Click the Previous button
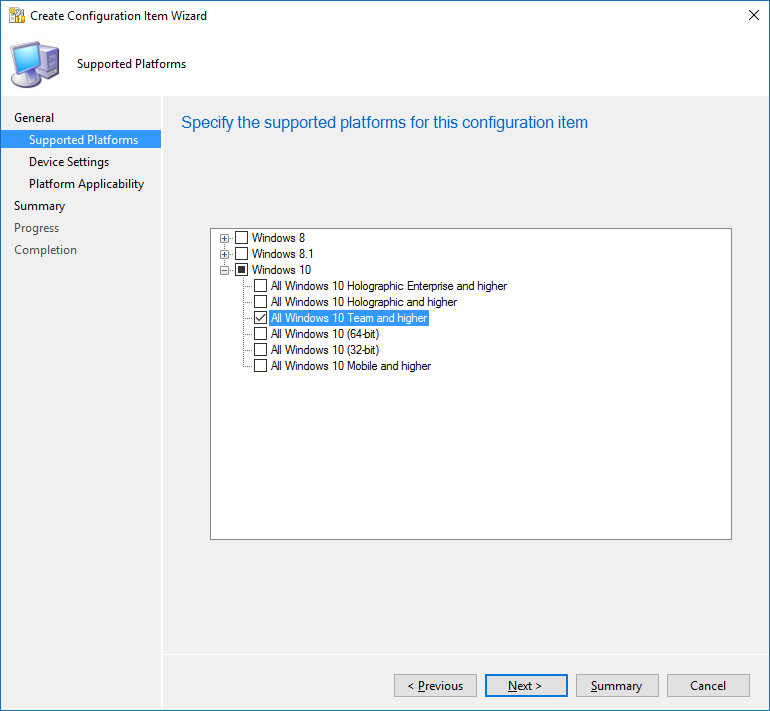The height and width of the screenshot is (711, 770). click(x=435, y=685)
